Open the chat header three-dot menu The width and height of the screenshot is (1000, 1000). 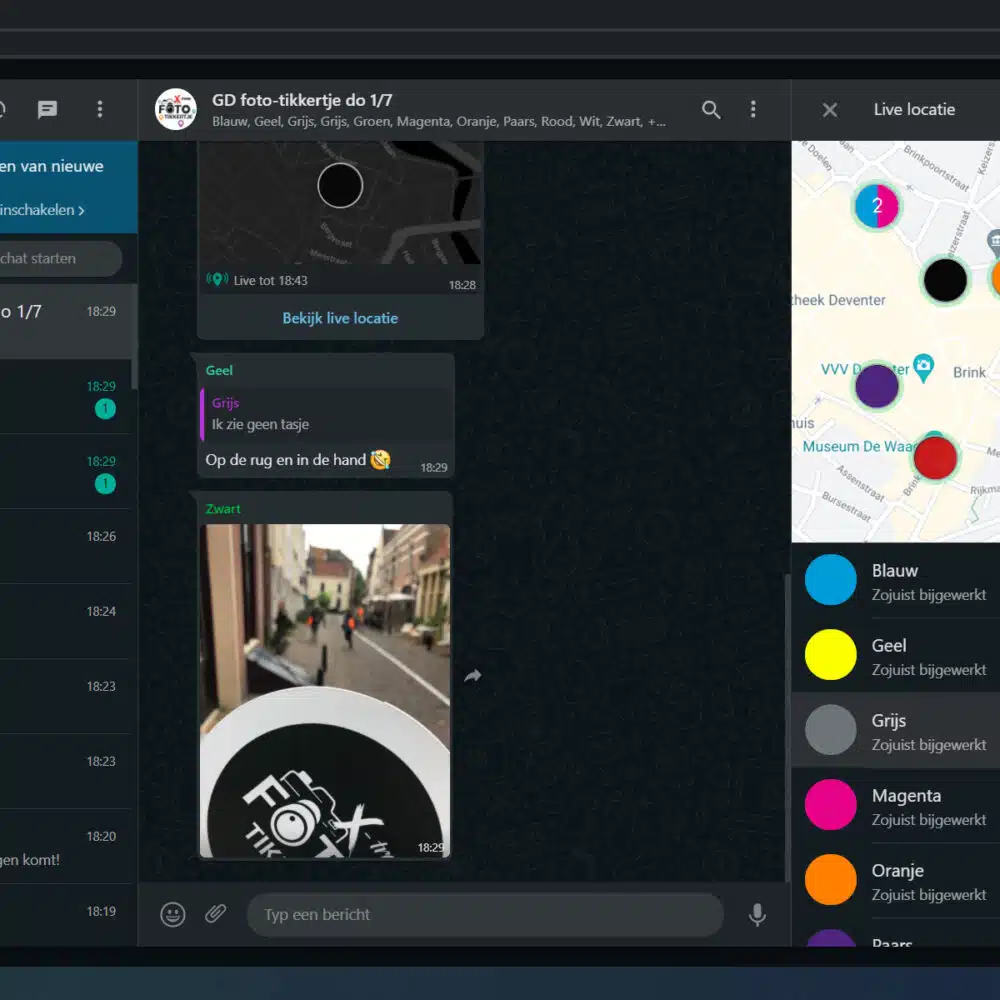[x=753, y=110]
